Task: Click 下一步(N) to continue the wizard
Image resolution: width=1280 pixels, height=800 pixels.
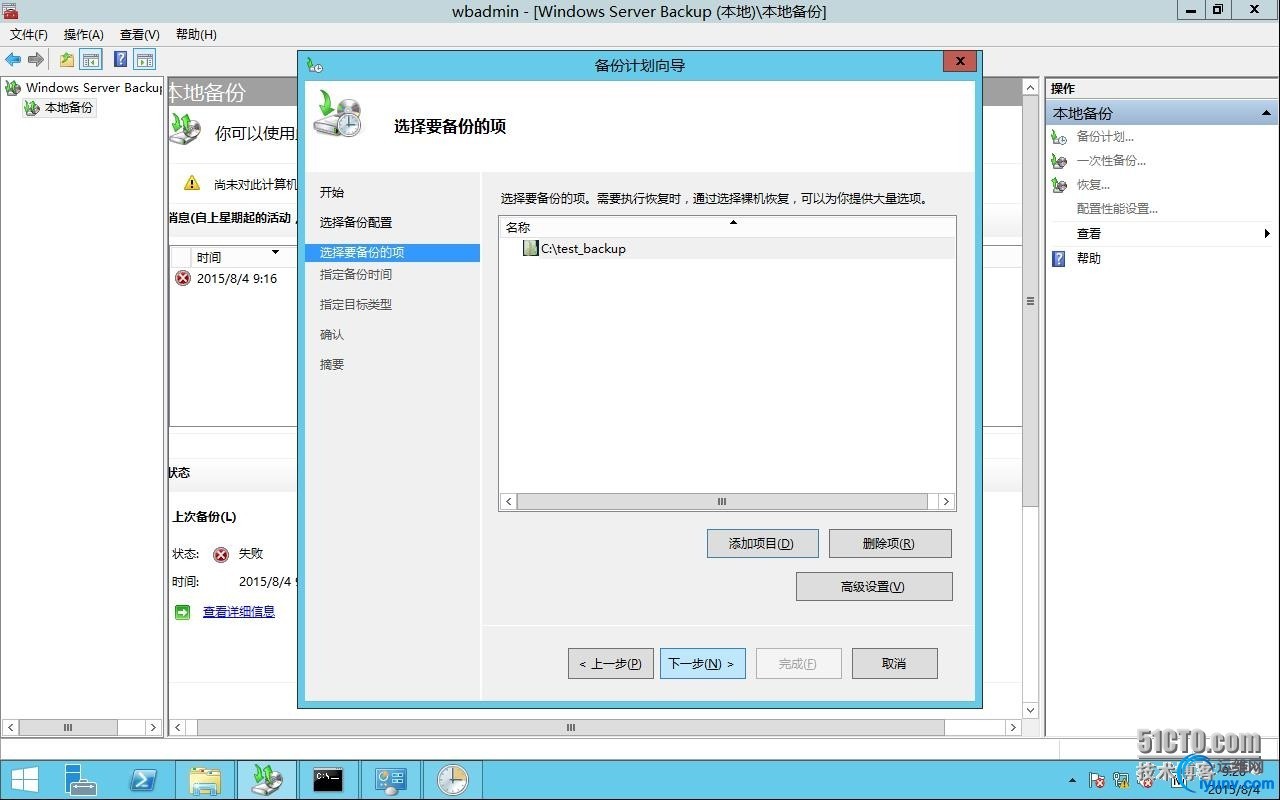Action: coord(702,663)
